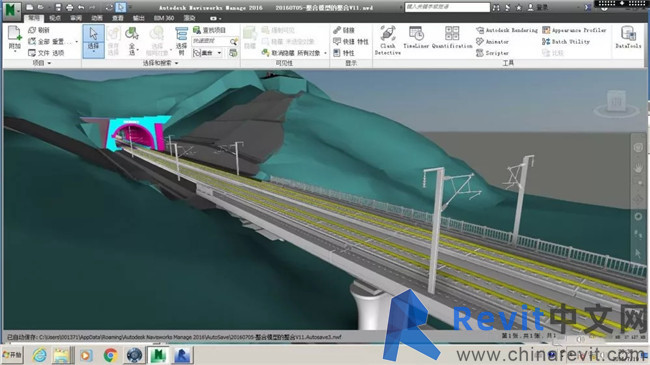Click the Redo arrow in quick access toolbar
The width and height of the screenshot is (650, 365).
pos(92,7)
